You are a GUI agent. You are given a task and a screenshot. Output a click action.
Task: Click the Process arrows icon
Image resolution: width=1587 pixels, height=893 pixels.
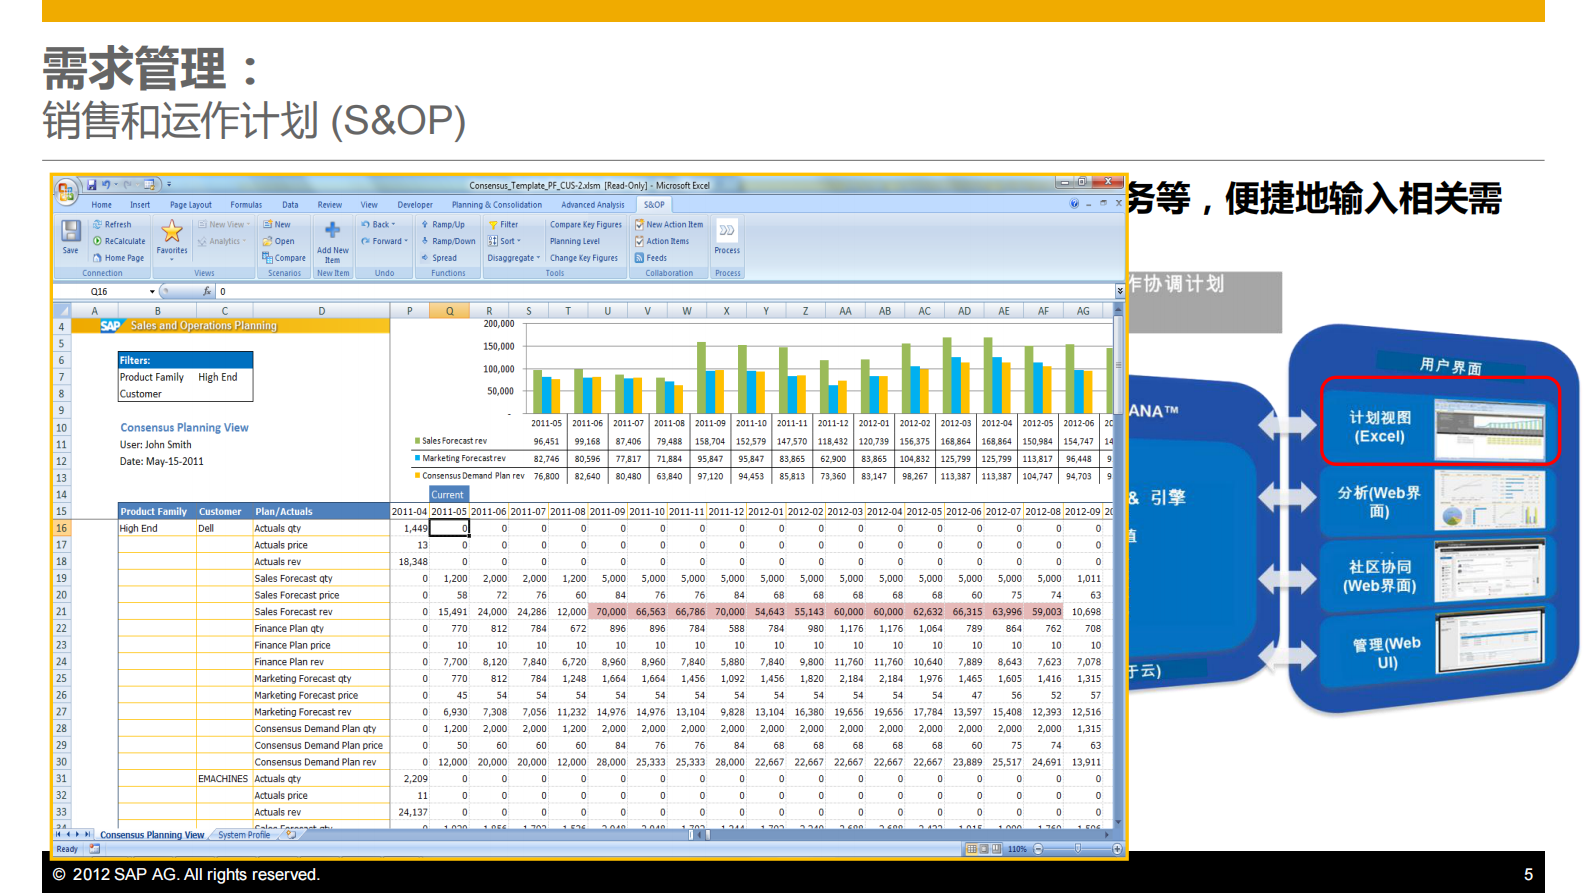(727, 230)
